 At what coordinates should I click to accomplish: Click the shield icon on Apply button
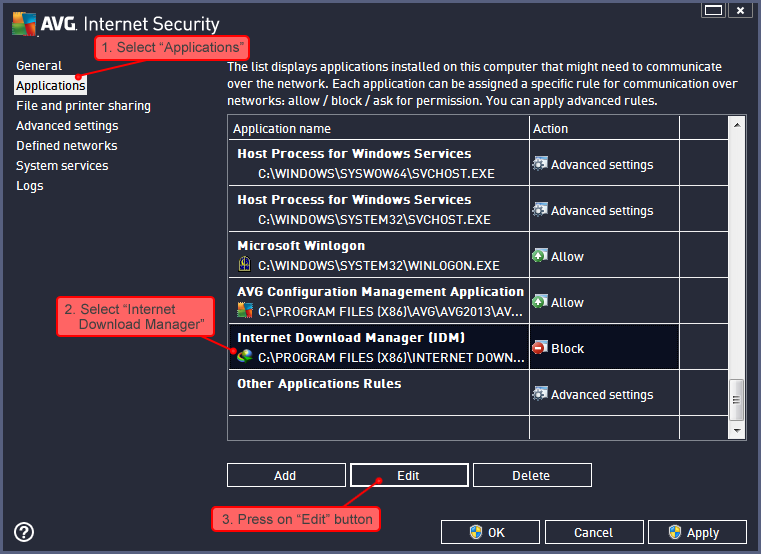tap(675, 532)
